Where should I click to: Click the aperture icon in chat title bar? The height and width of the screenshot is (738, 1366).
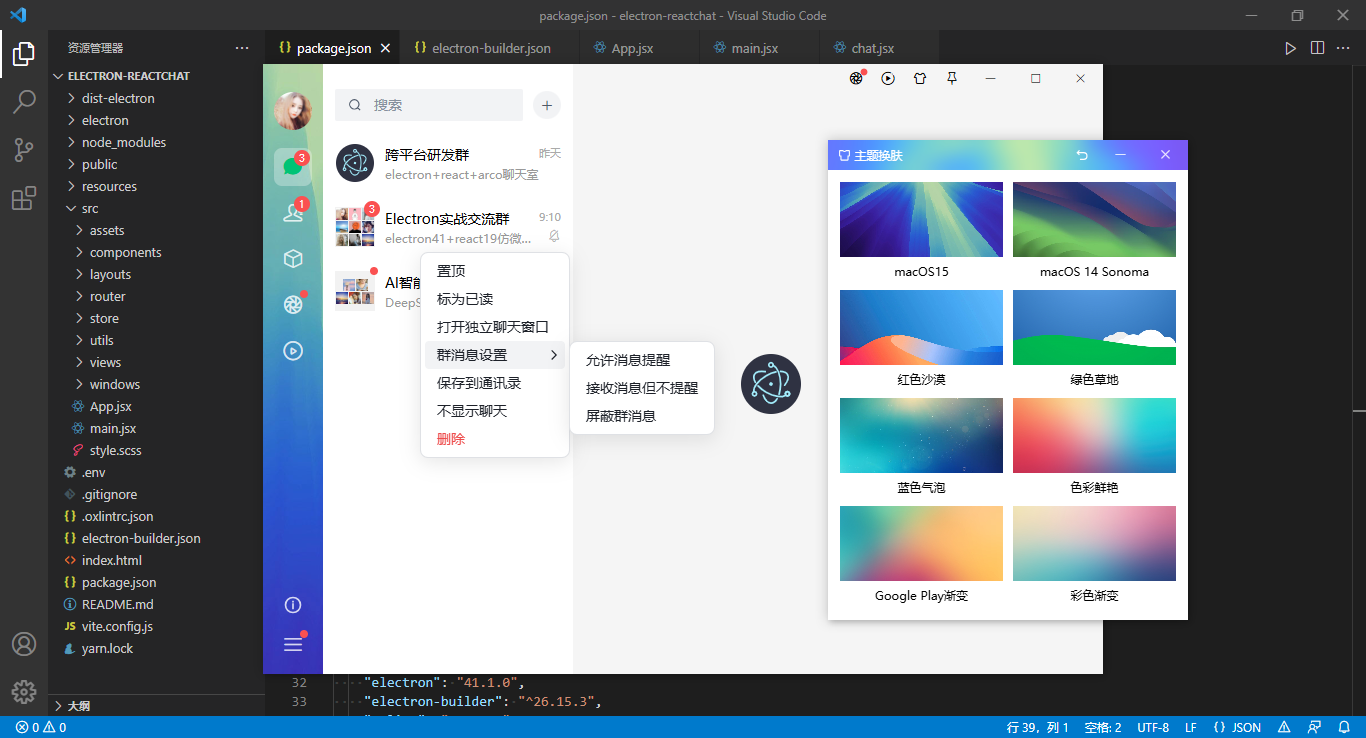(x=856, y=78)
